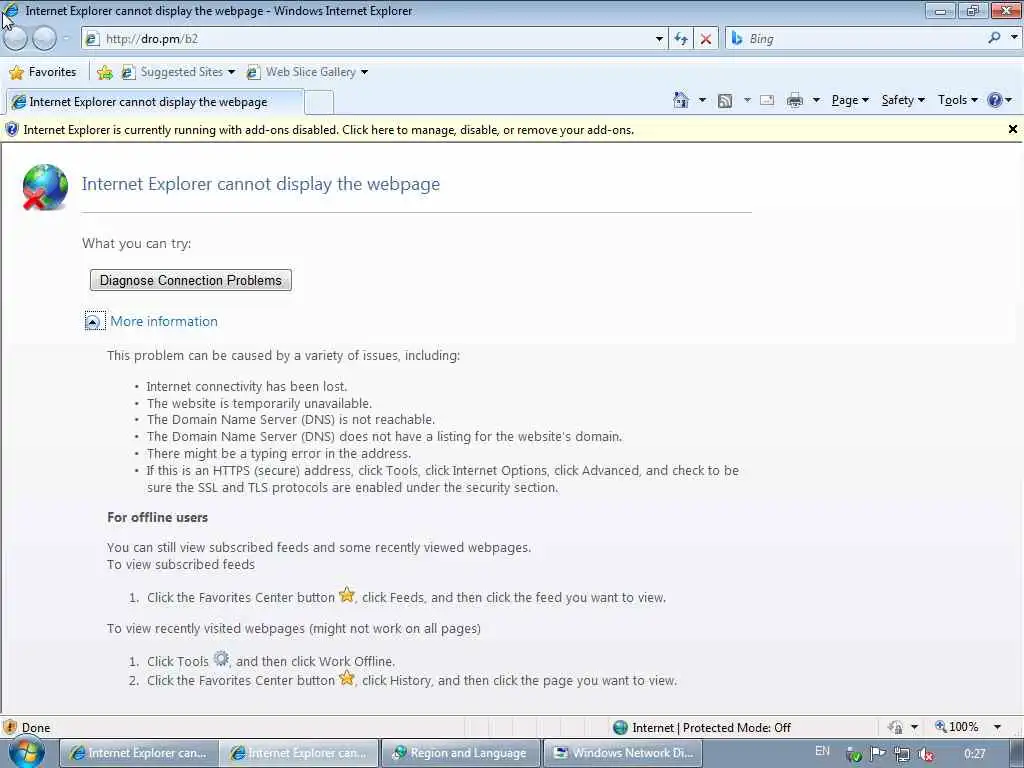
Task: Click the address bar containing dro.pm/b2
Action: point(367,39)
